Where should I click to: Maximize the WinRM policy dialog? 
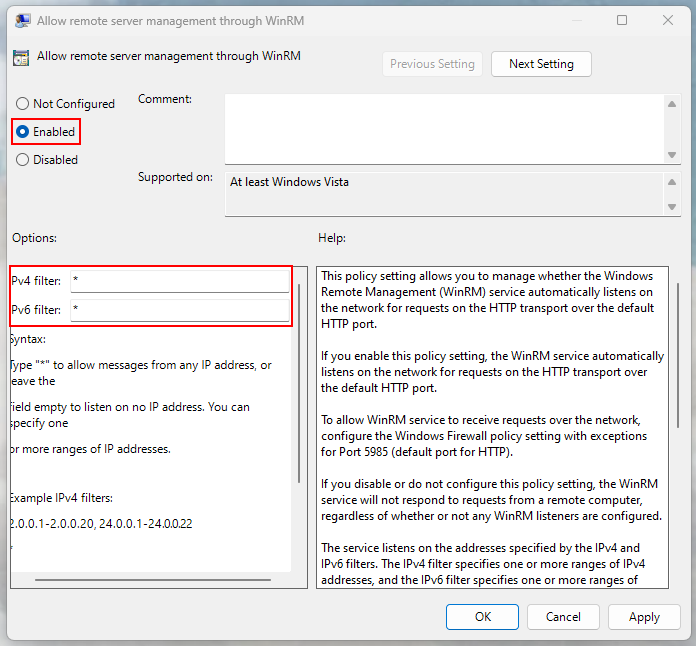pos(622,20)
